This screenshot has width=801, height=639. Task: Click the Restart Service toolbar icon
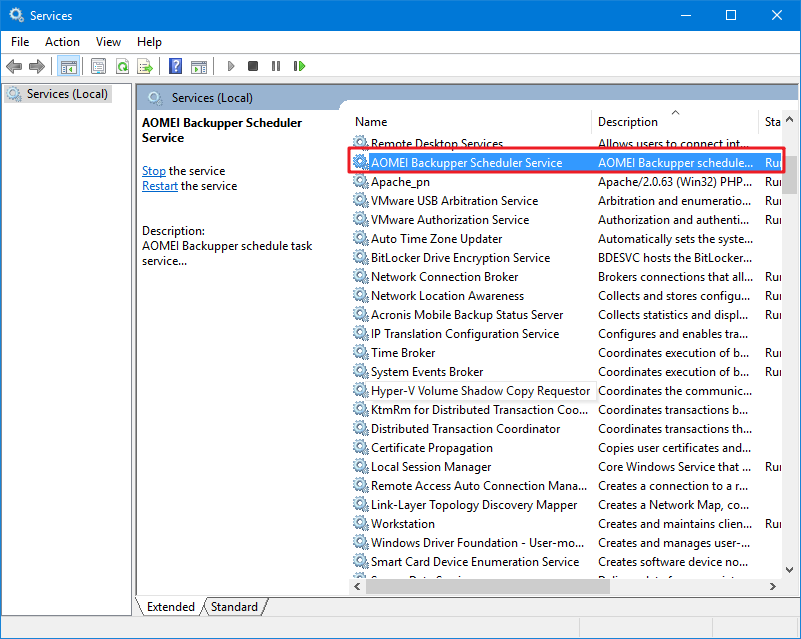coord(299,66)
